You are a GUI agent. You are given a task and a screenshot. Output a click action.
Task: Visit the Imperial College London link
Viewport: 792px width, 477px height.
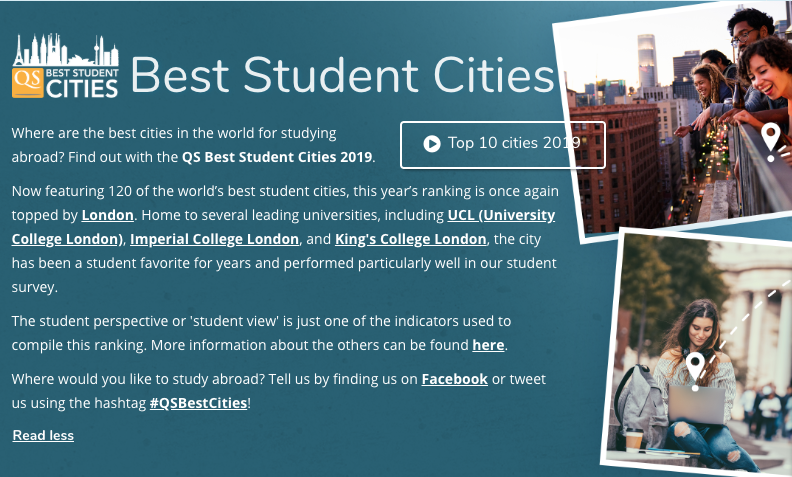pyautogui.click(x=215, y=239)
